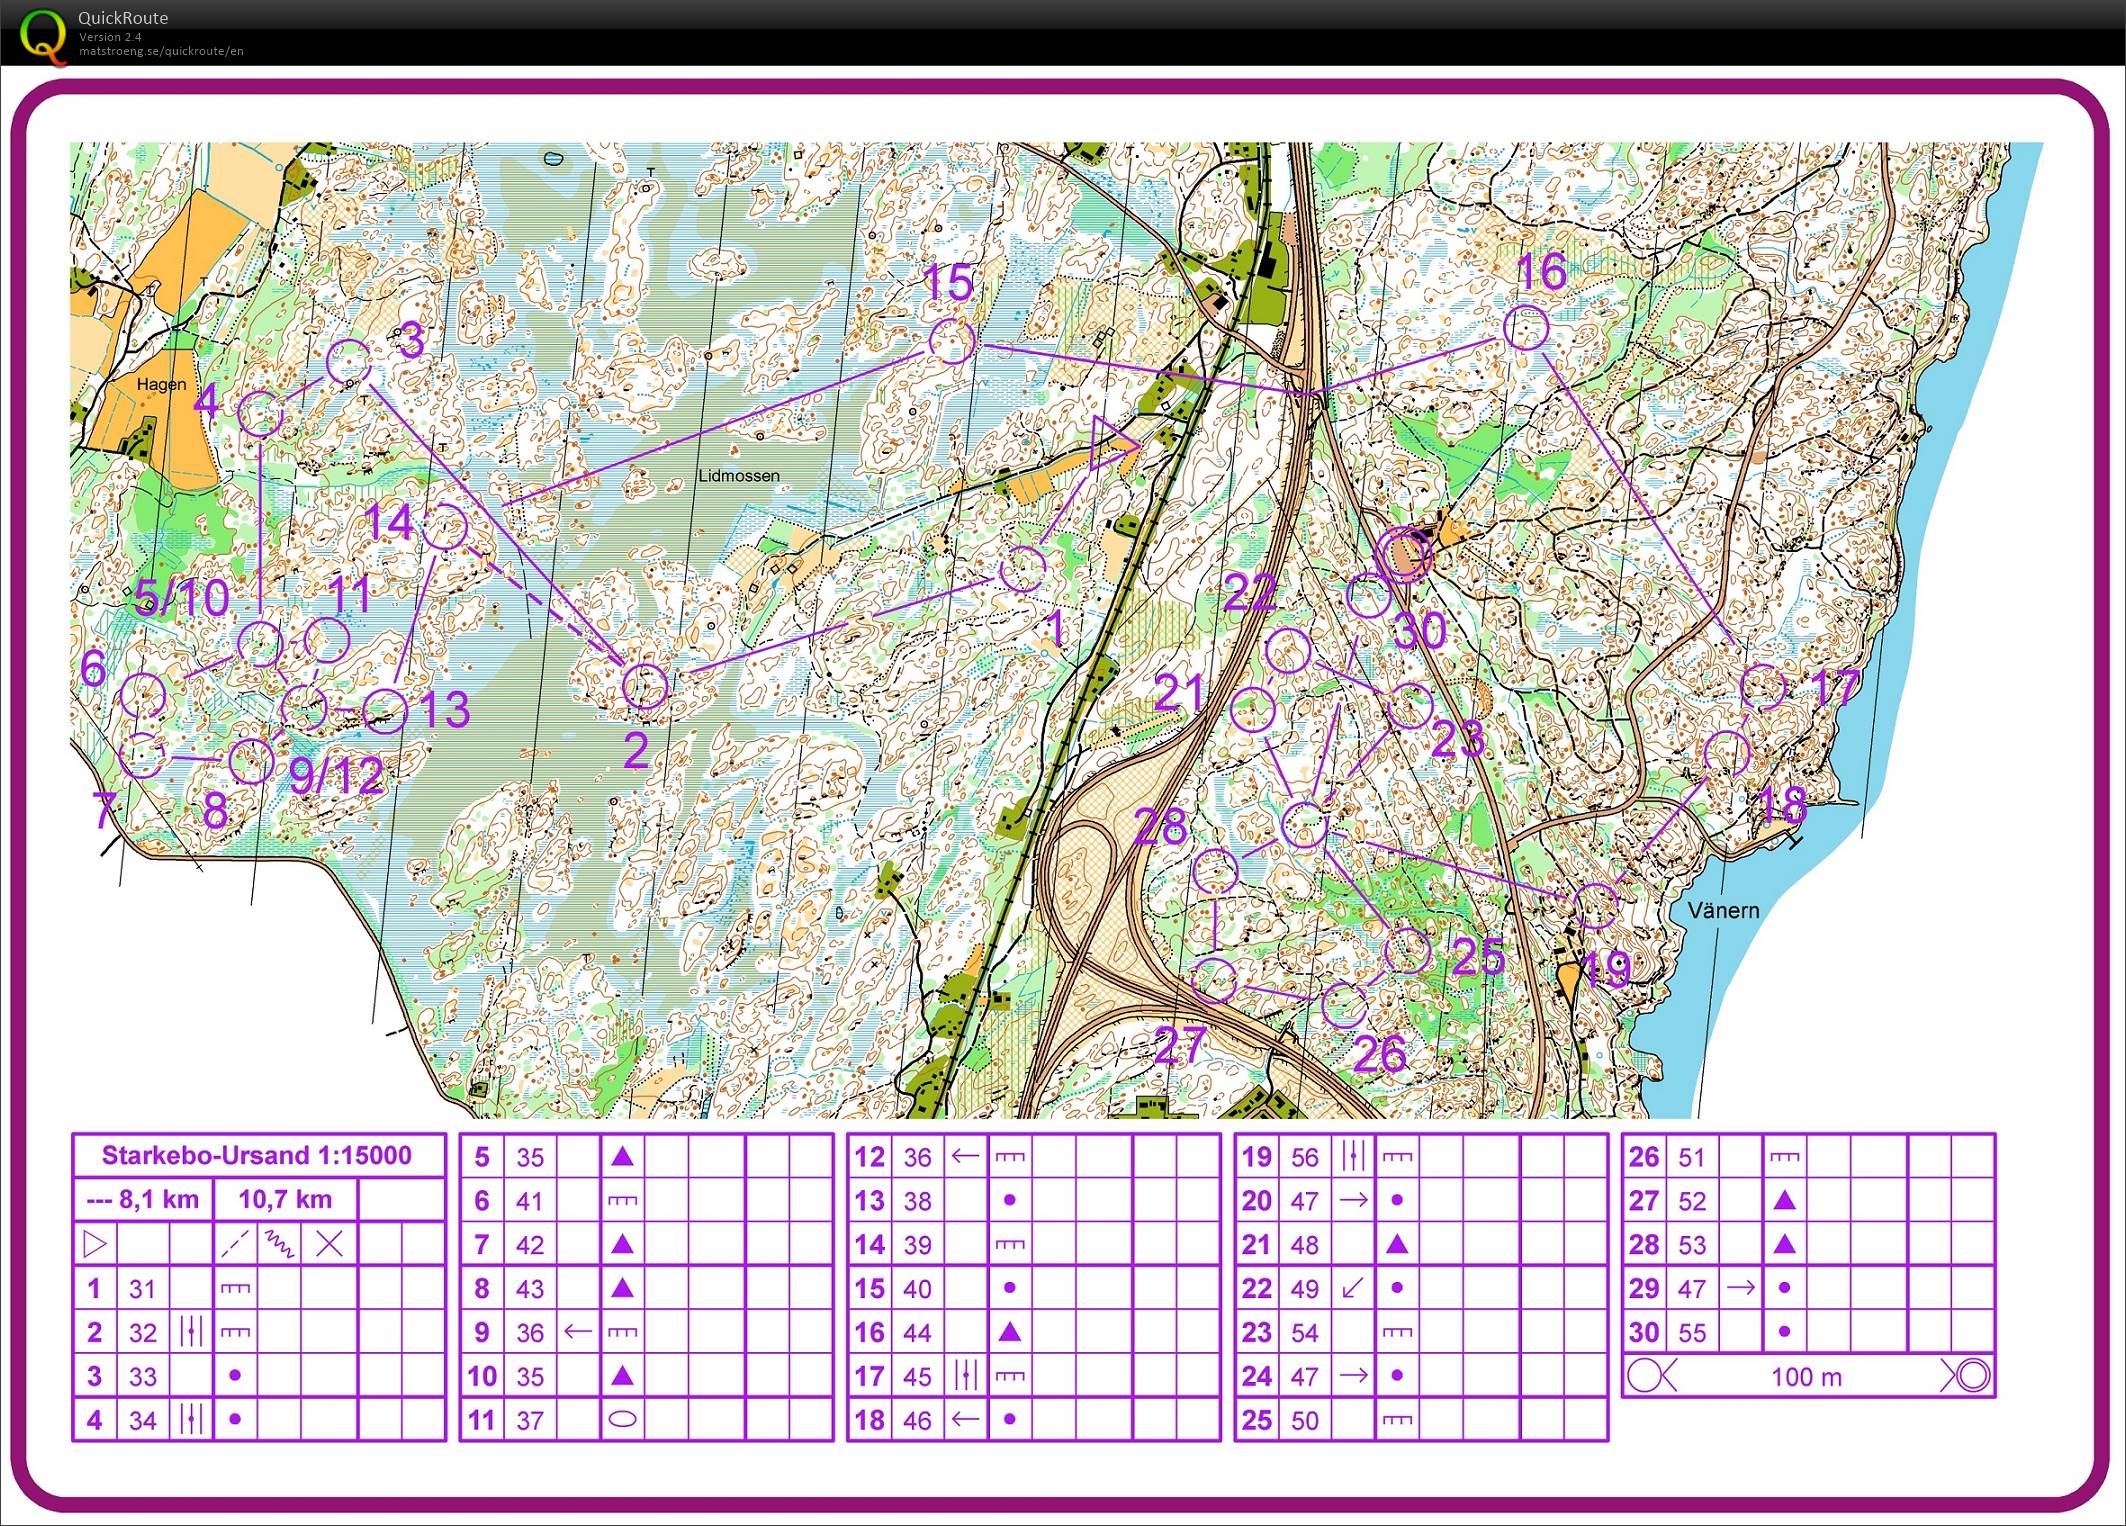Viewport: 2126px width, 1526px height.
Task: Click the left arrow in control 9 row
Action: click(576, 1332)
